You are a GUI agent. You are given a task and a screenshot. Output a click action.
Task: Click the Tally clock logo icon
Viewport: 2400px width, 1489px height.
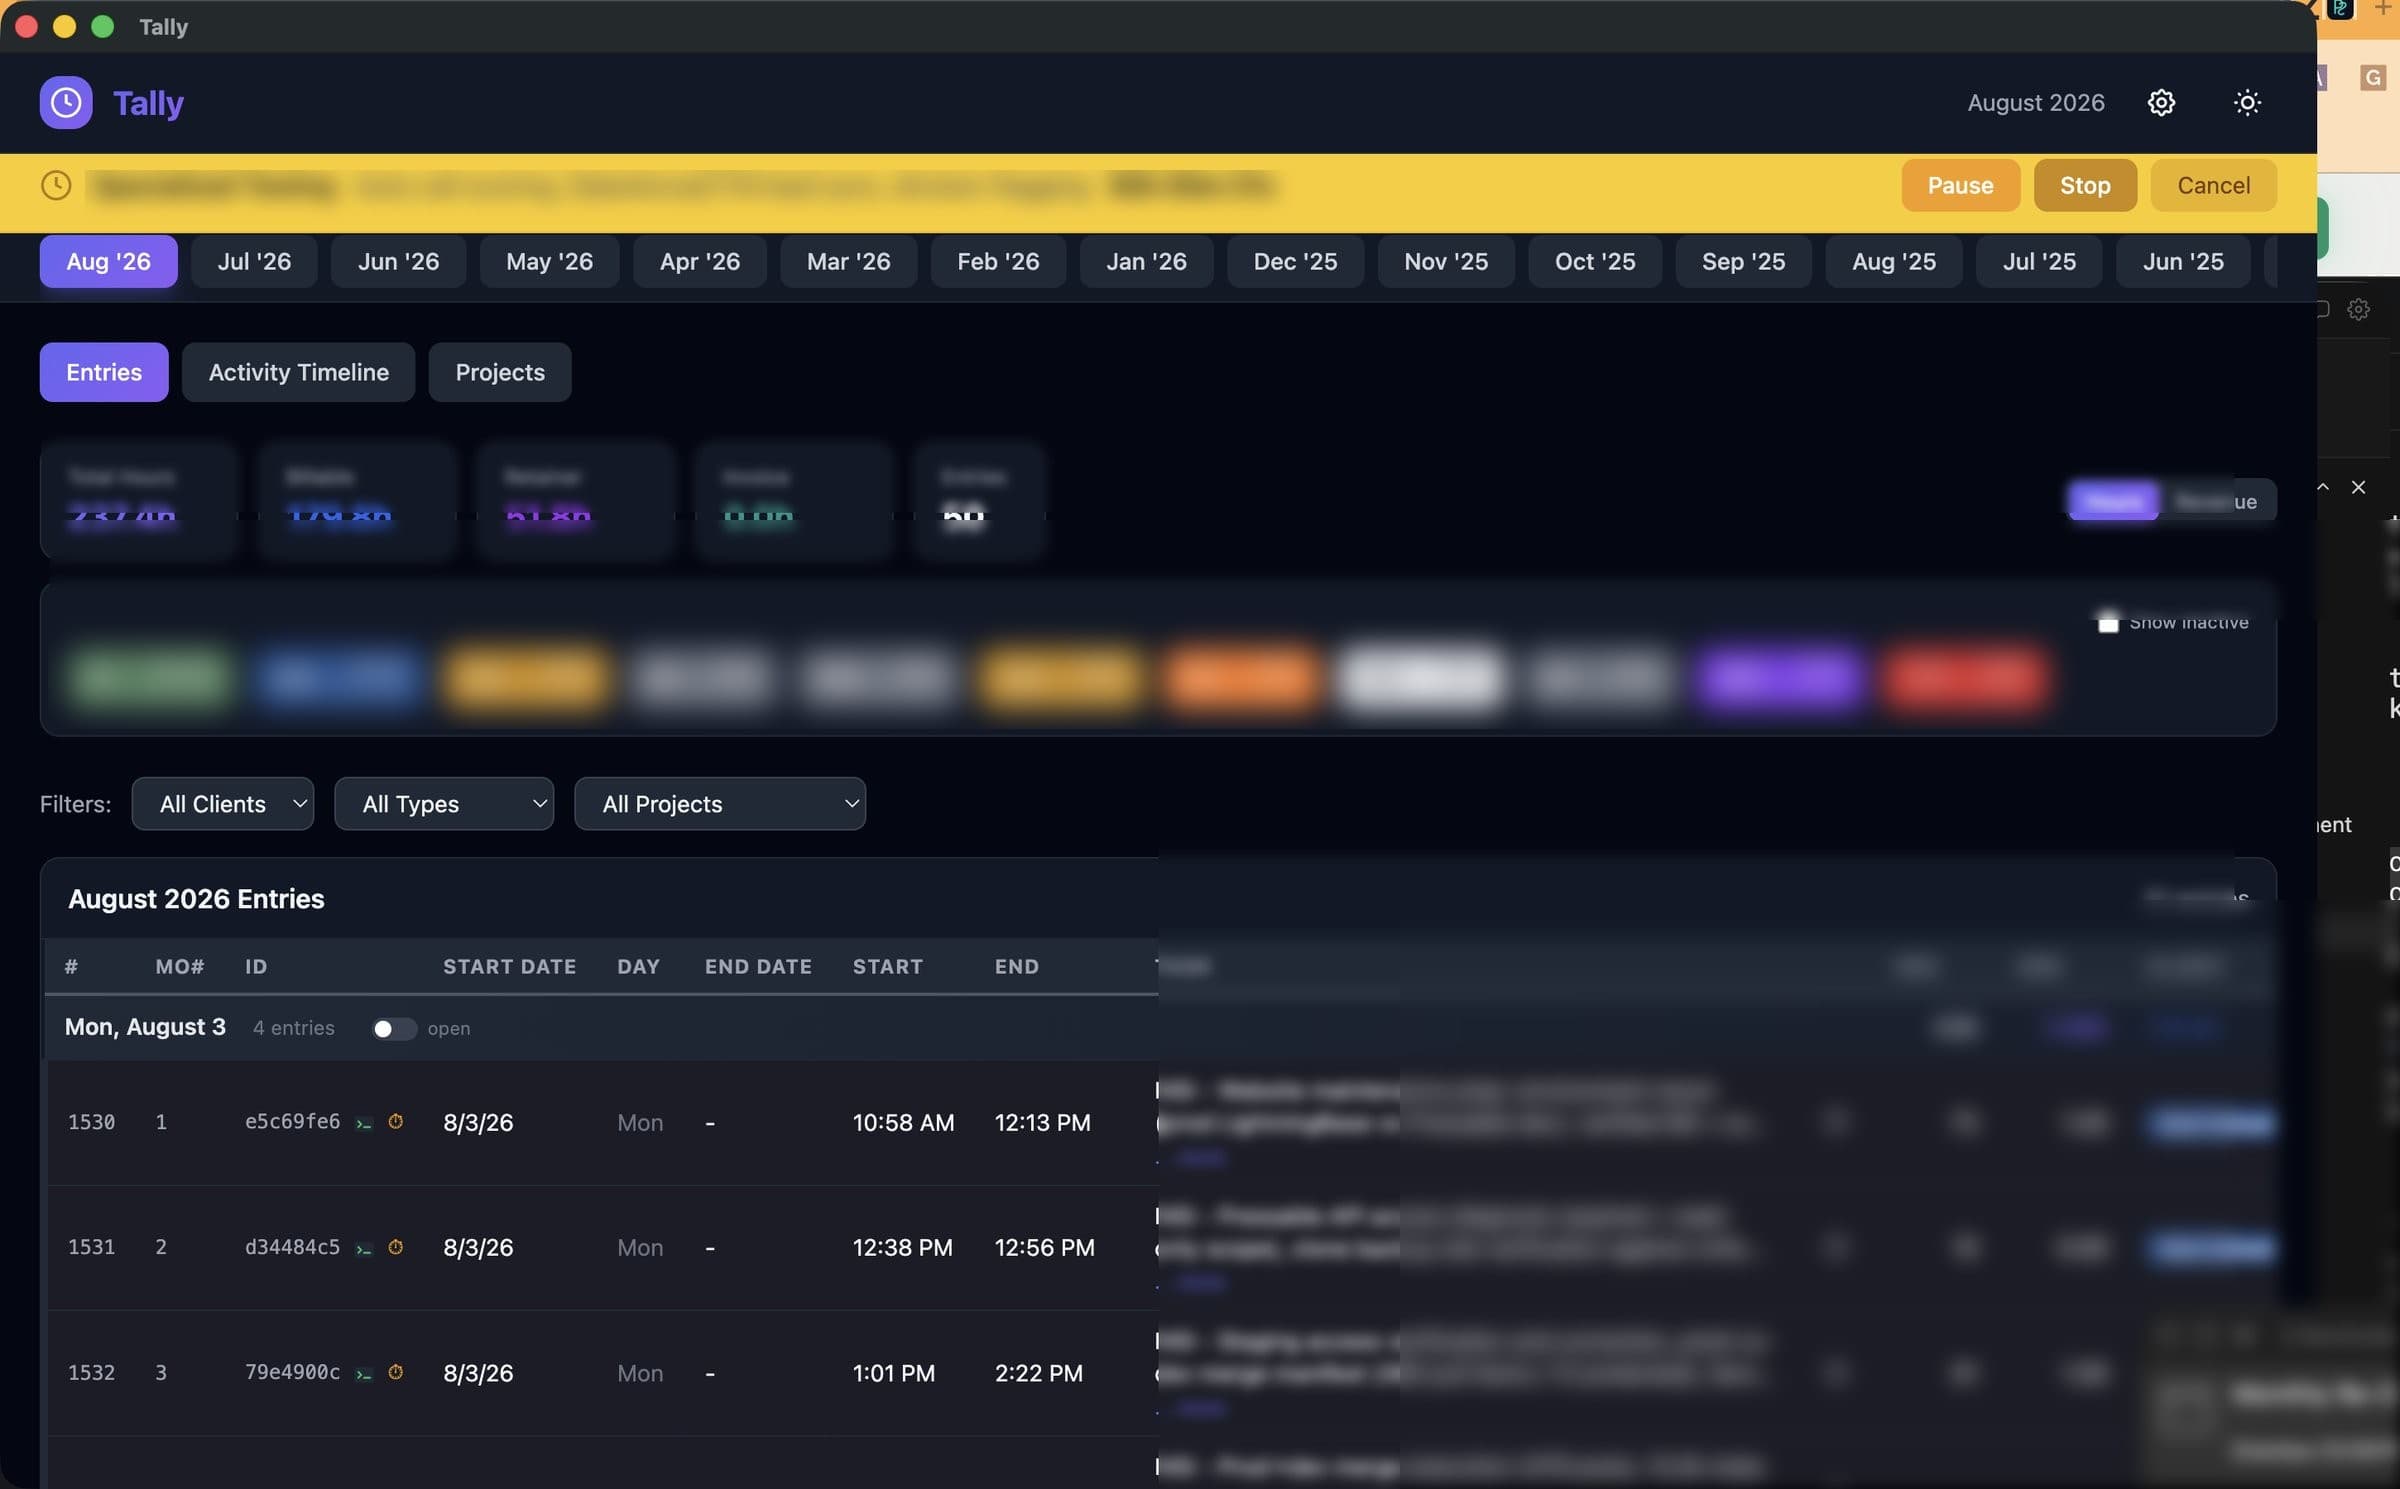(66, 102)
